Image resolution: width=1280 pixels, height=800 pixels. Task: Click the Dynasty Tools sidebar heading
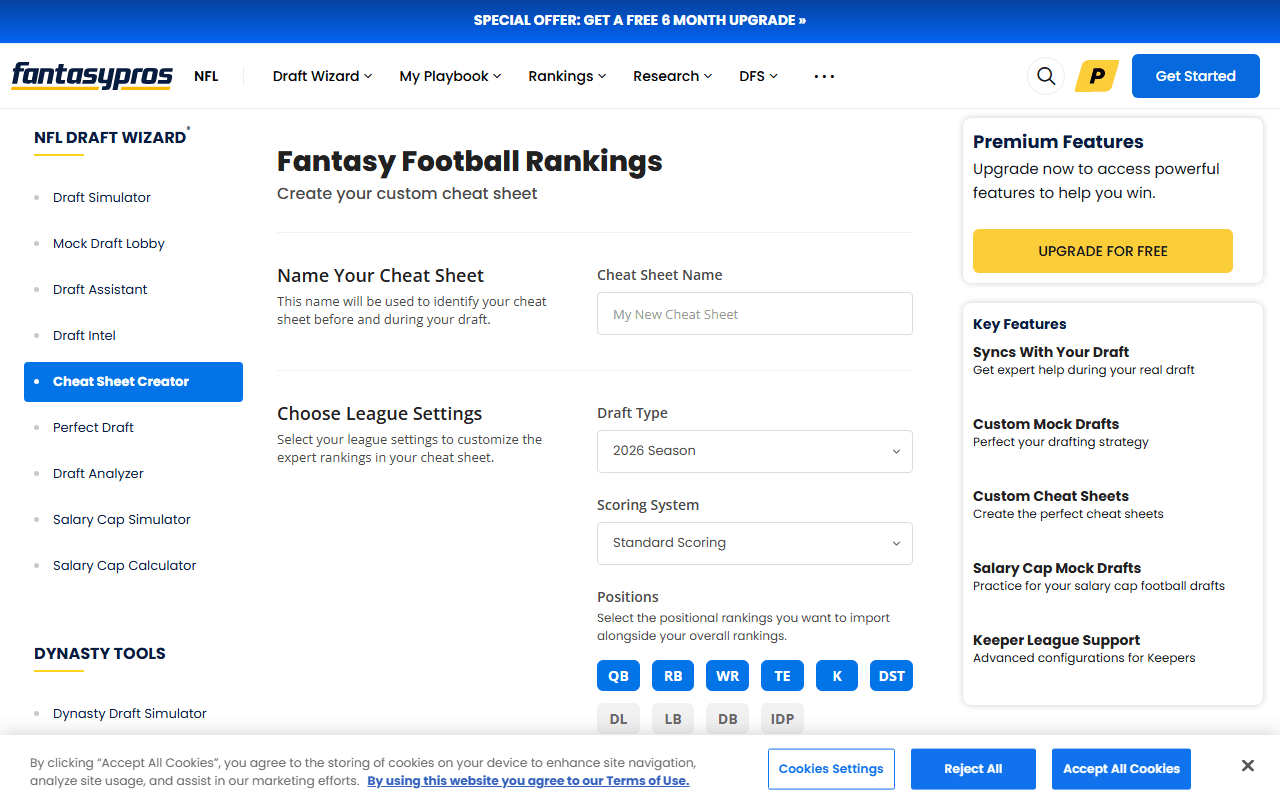tap(100, 653)
